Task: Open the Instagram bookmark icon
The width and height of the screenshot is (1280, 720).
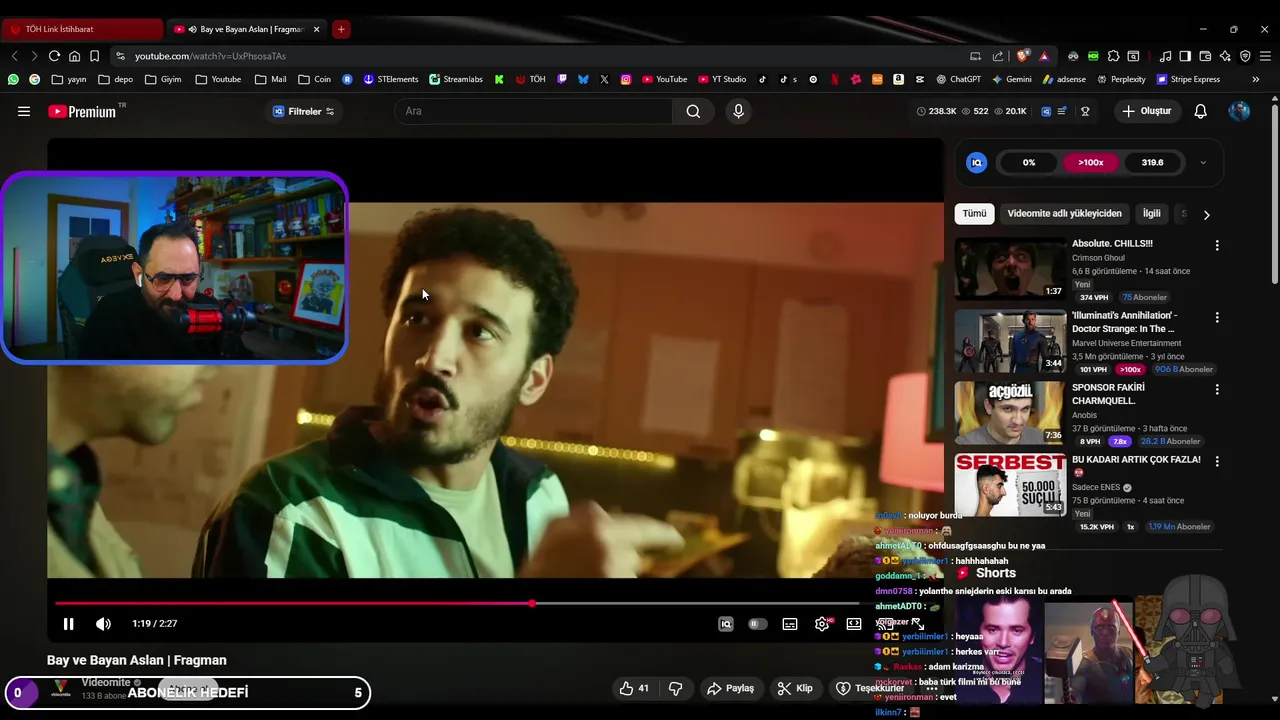Action: (626, 79)
